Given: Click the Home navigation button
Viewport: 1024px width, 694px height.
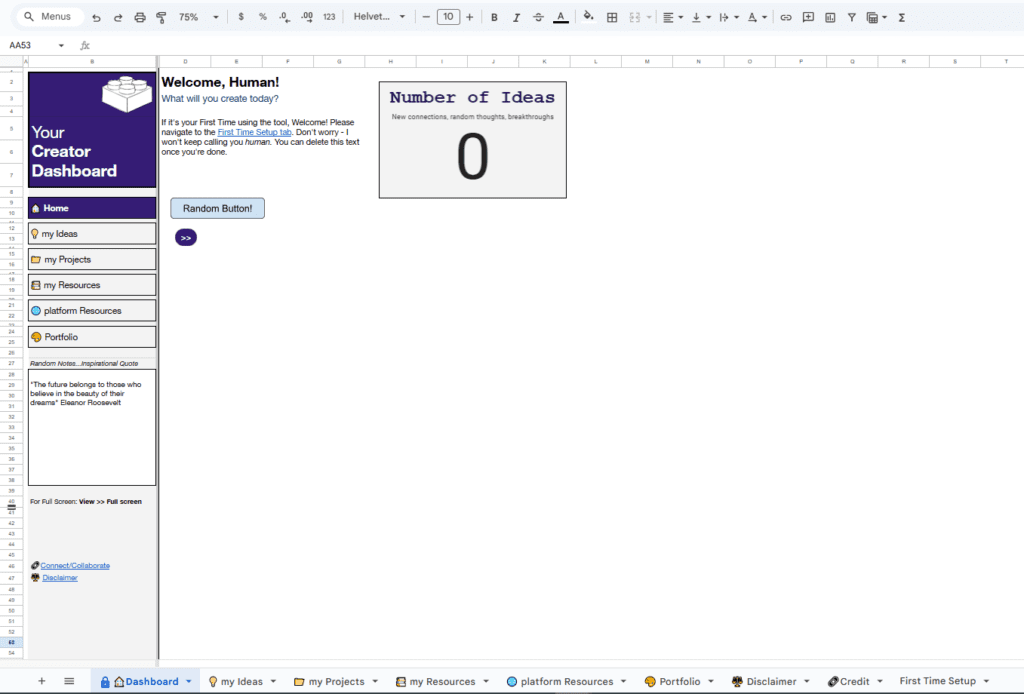Looking at the screenshot, I should point(92,208).
